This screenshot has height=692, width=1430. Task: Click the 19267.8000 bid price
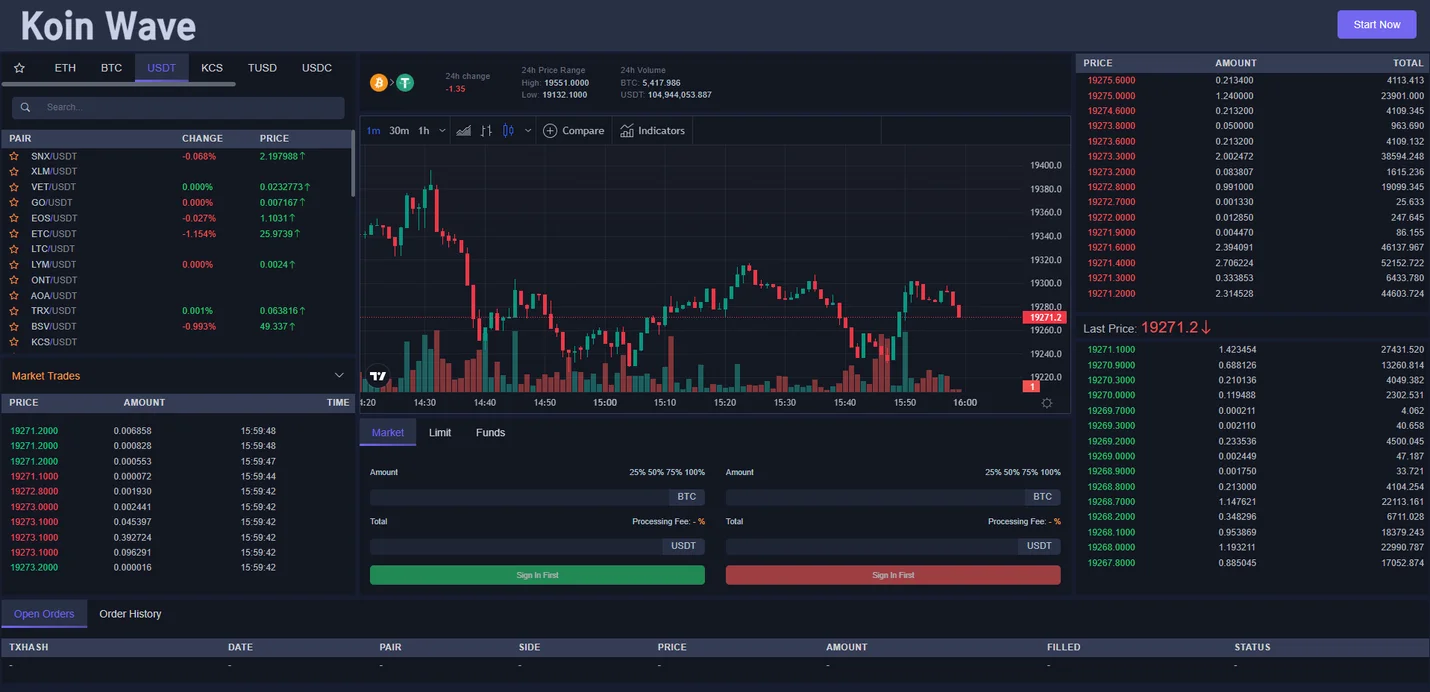coord(1111,563)
